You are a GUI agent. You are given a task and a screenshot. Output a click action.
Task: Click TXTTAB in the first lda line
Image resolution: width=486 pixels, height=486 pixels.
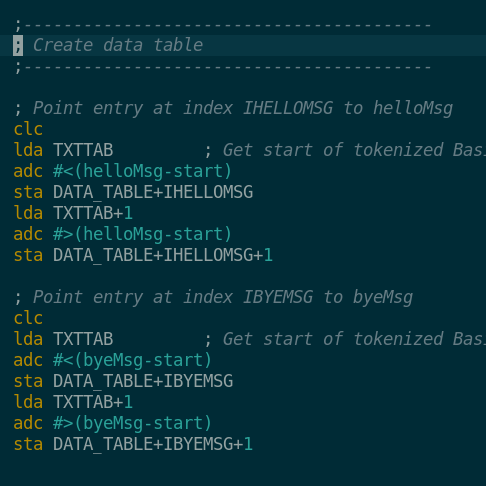coord(83,150)
